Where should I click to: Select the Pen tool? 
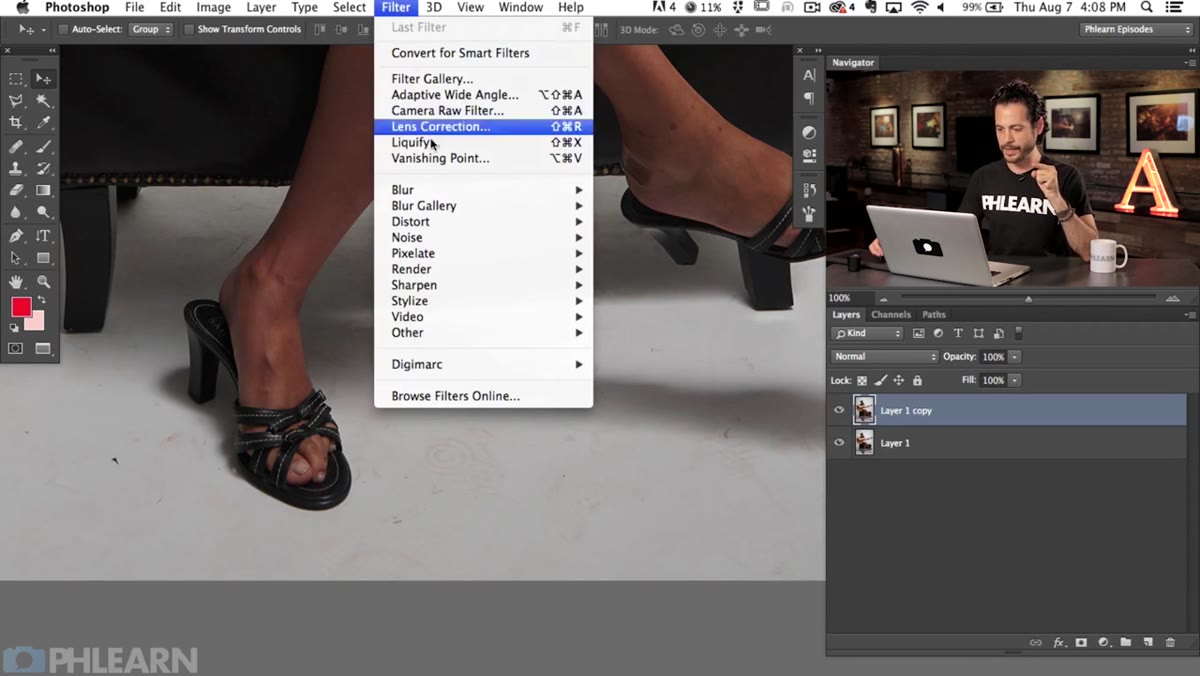click(x=16, y=236)
